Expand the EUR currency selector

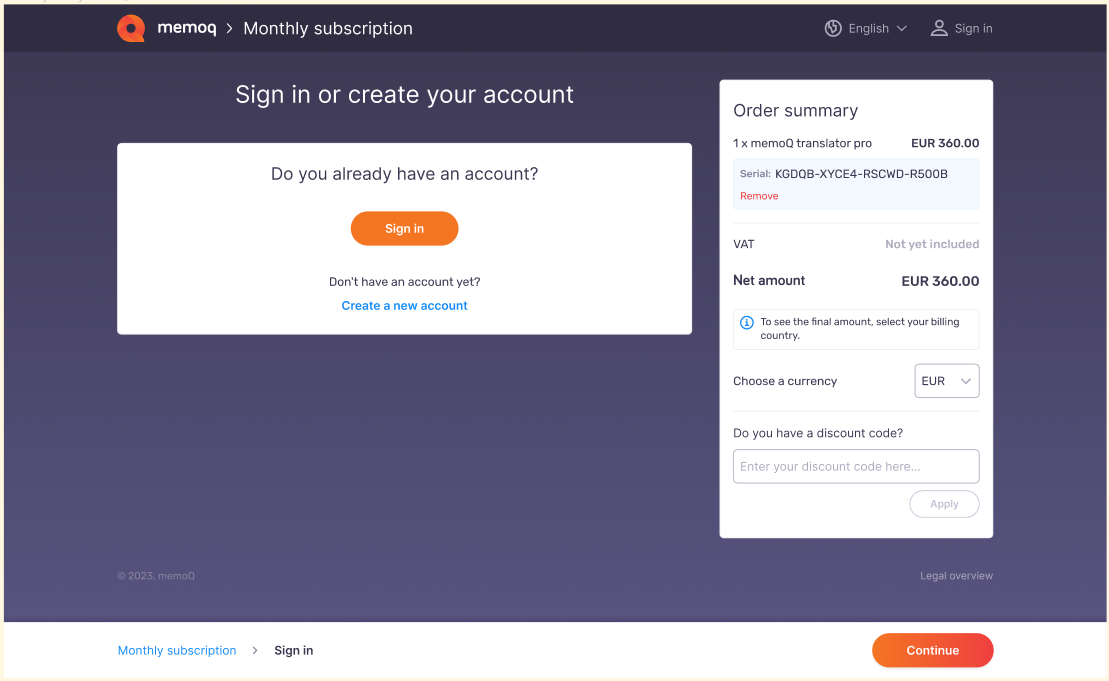point(946,380)
